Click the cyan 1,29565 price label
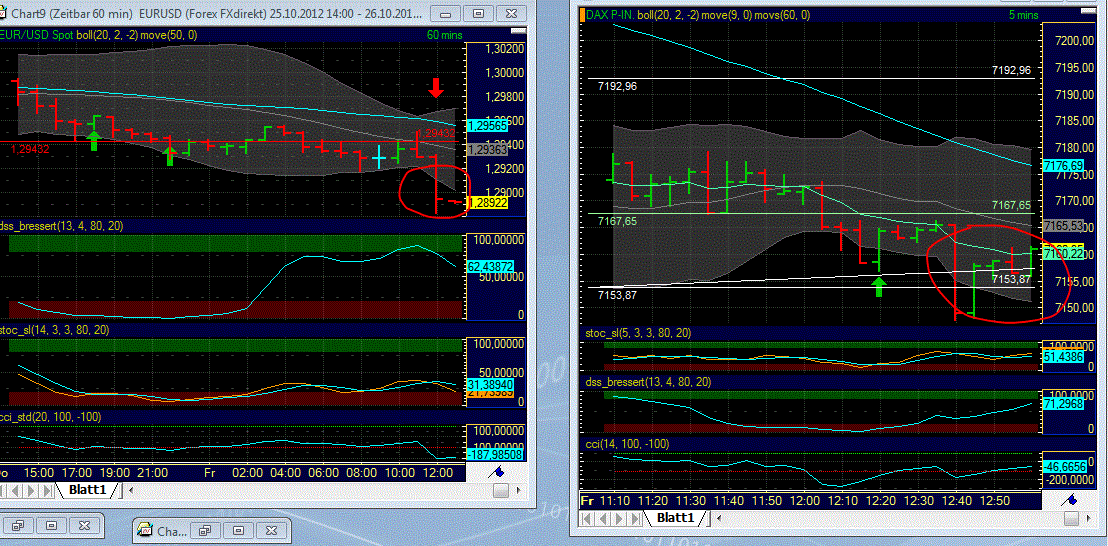Viewport: 1108px width, 546px height. pyautogui.click(x=487, y=124)
